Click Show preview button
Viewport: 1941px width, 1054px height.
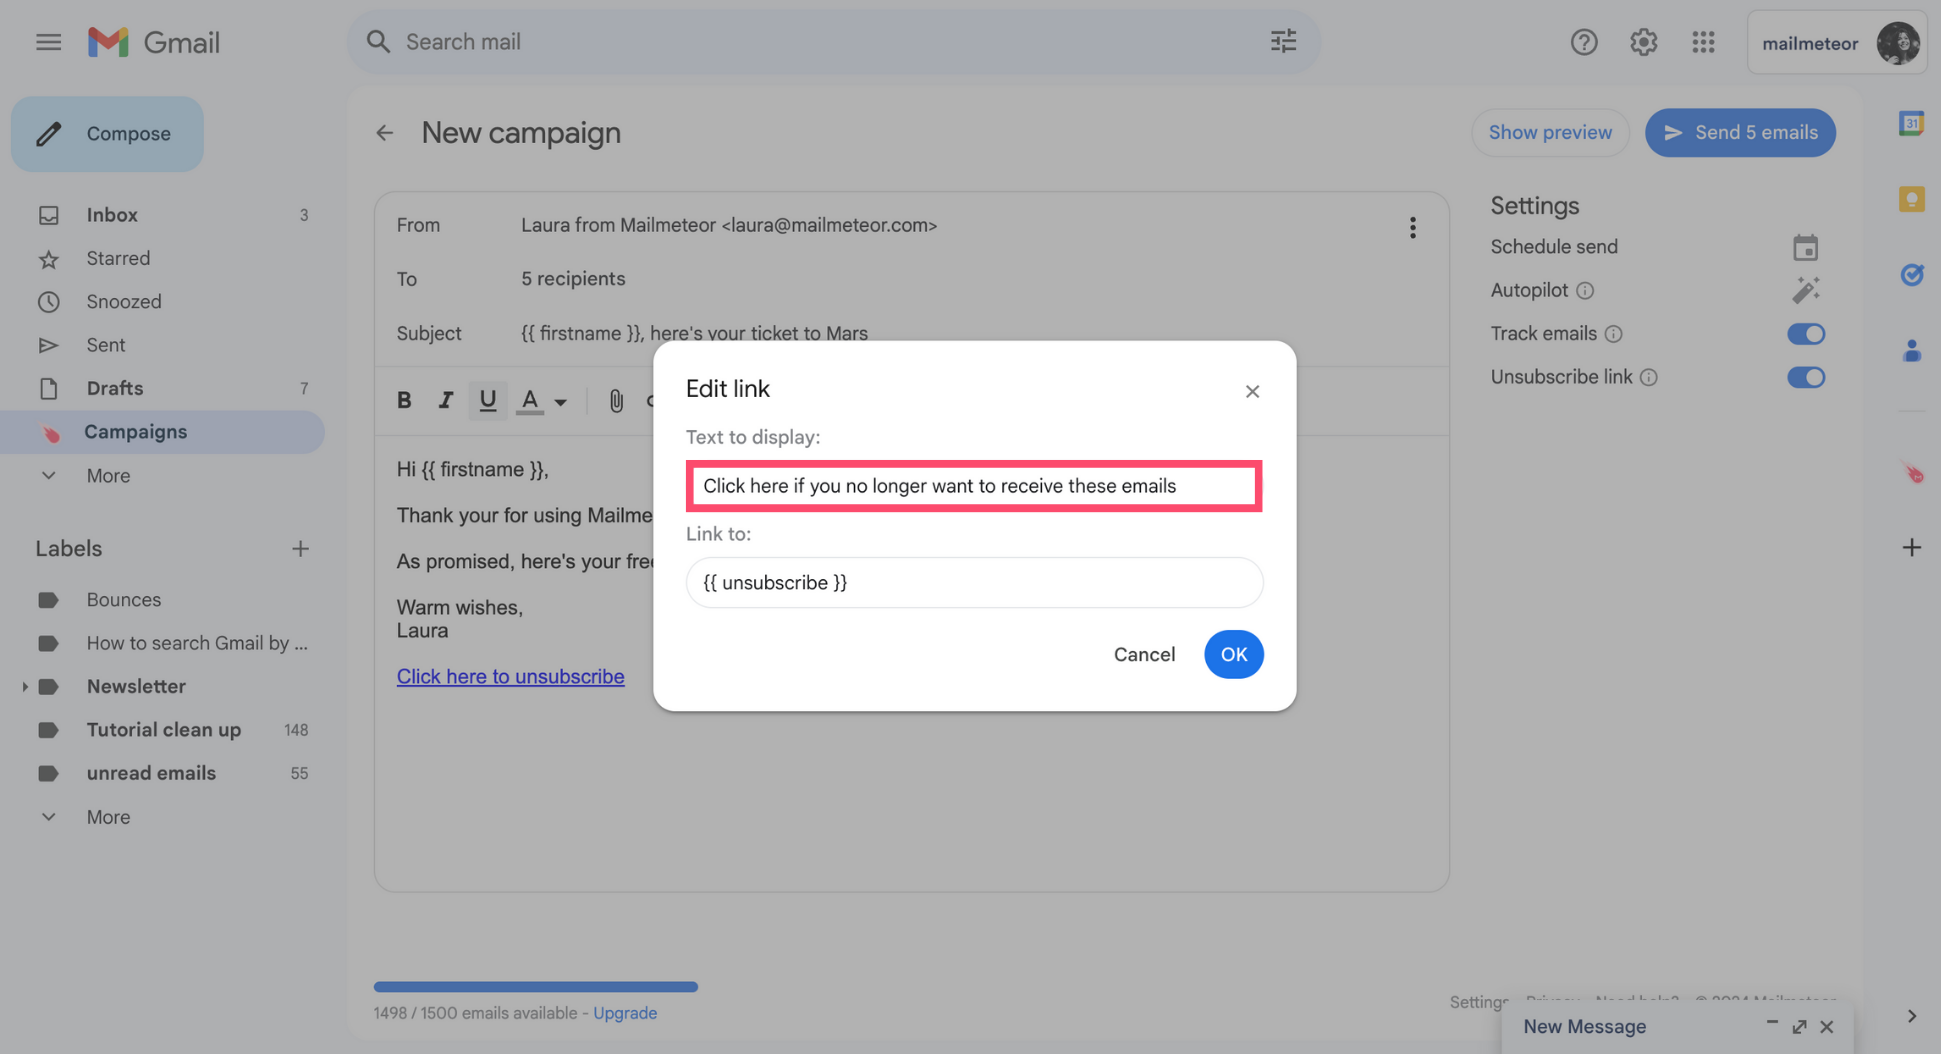(x=1550, y=133)
